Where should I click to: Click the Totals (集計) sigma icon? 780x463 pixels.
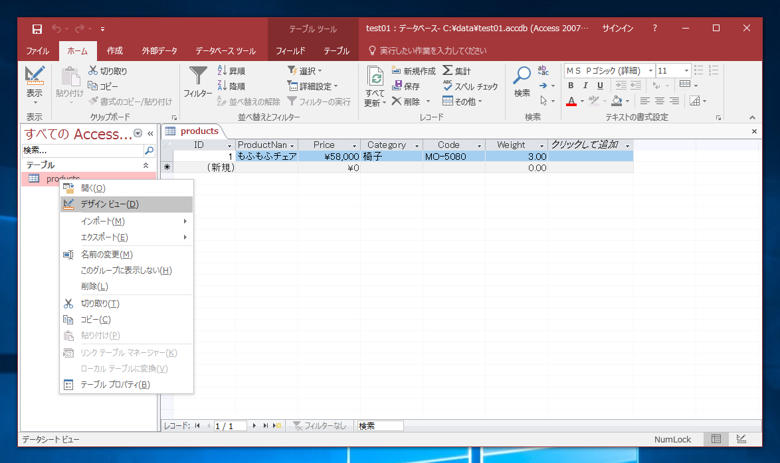click(x=448, y=71)
